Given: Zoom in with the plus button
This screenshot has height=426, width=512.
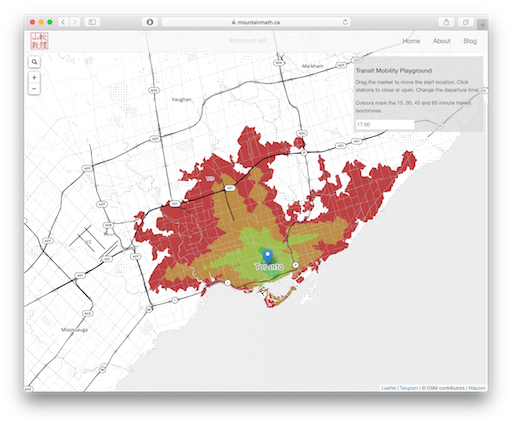Looking at the screenshot, I should pyautogui.click(x=34, y=77).
